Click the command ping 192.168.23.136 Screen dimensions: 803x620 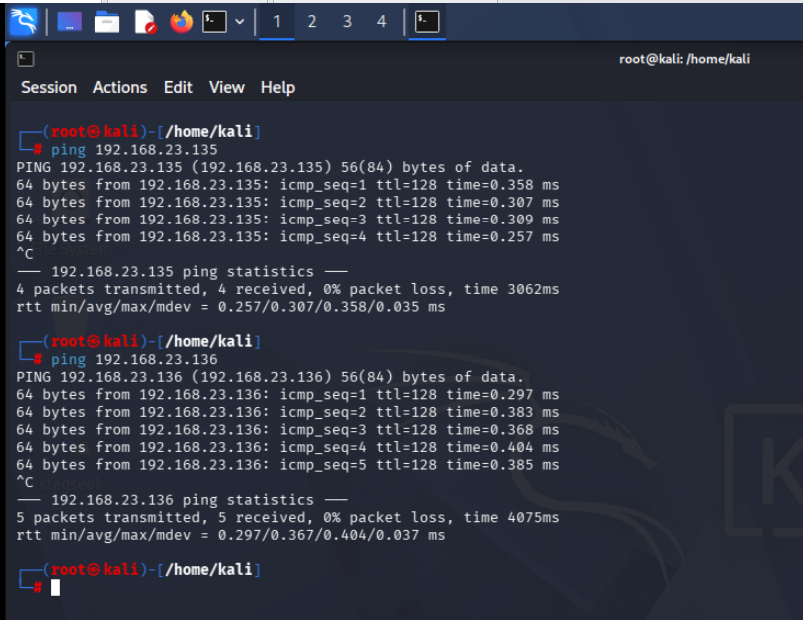pyautogui.click(x=134, y=359)
